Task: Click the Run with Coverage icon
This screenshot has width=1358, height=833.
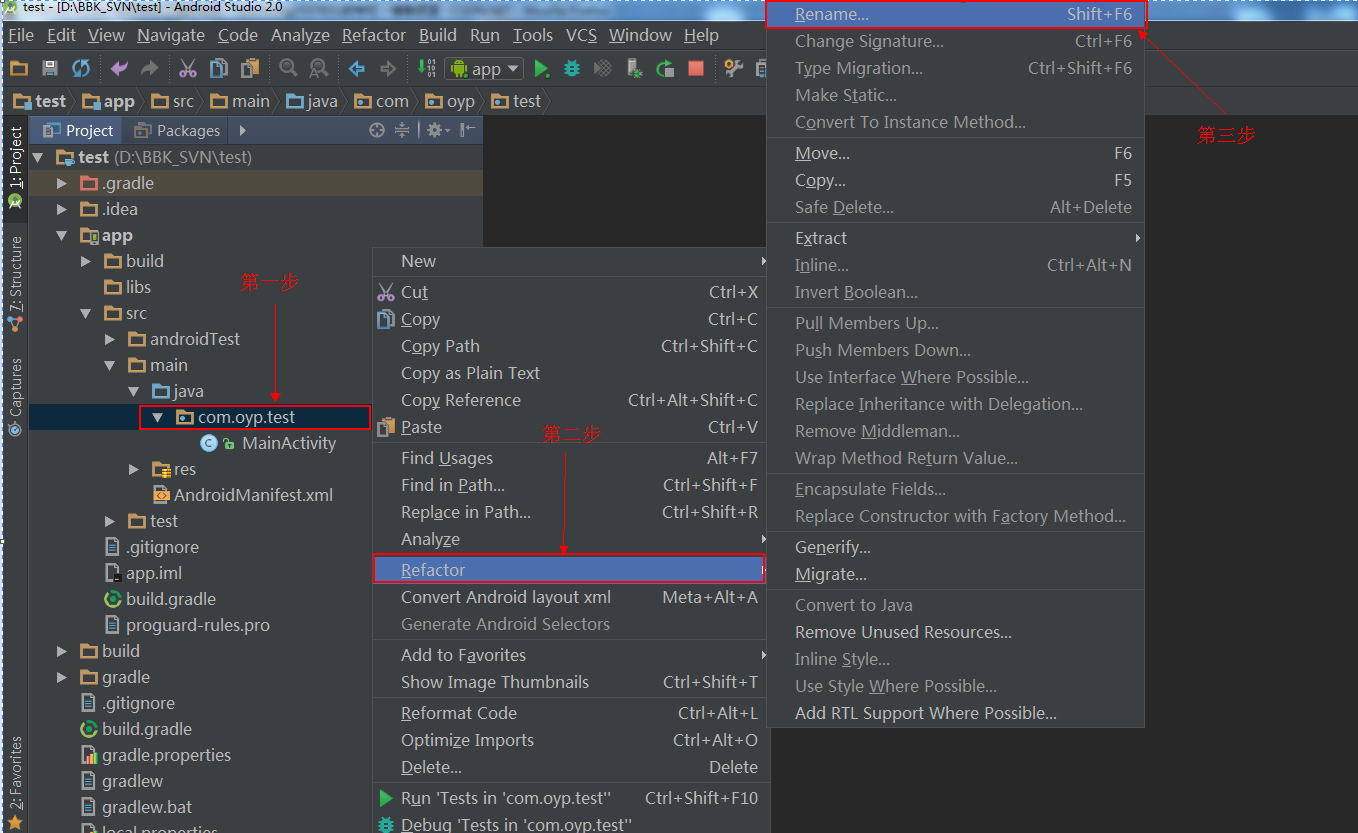Action: click(603, 68)
